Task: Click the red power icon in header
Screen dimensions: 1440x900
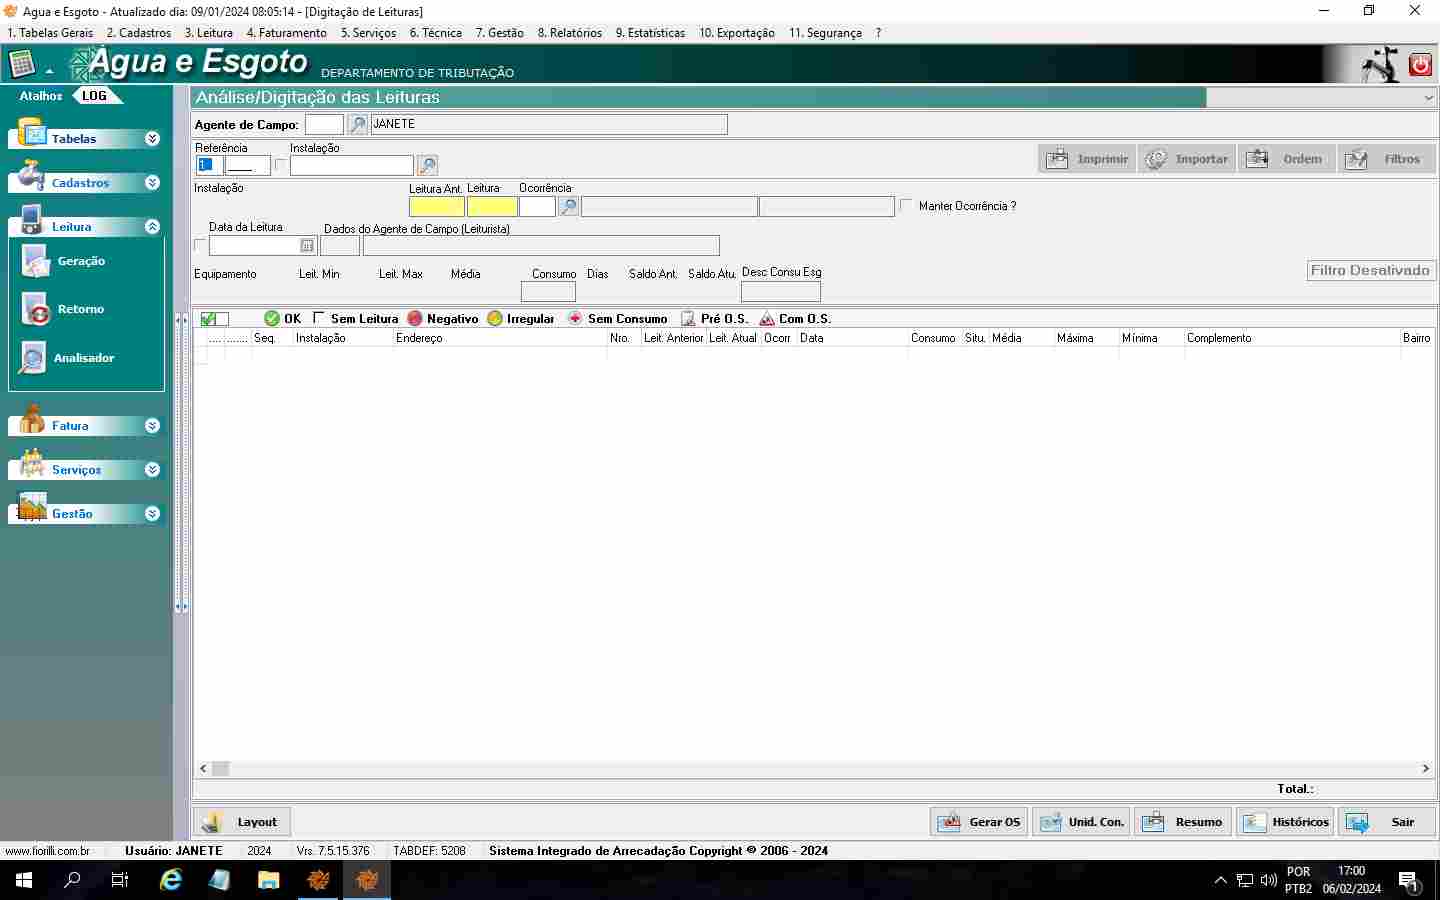Action: point(1420,65)
